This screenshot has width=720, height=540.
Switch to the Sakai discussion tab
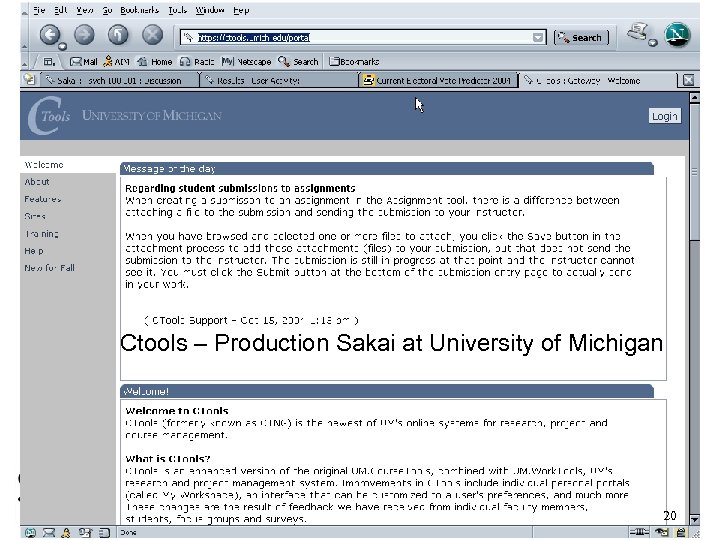[x=120, y=80]
